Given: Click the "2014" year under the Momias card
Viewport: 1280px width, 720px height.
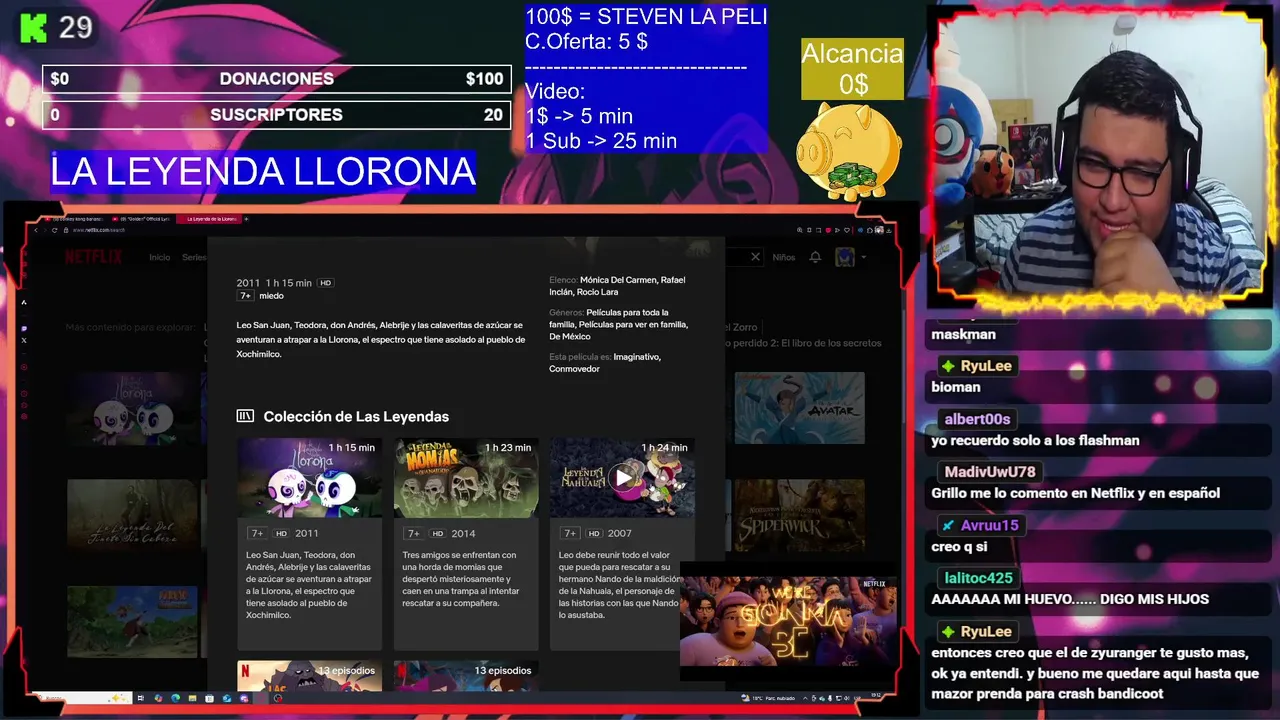Looking at the screenshot, I should pyautogui.click(x=463, y=534).
